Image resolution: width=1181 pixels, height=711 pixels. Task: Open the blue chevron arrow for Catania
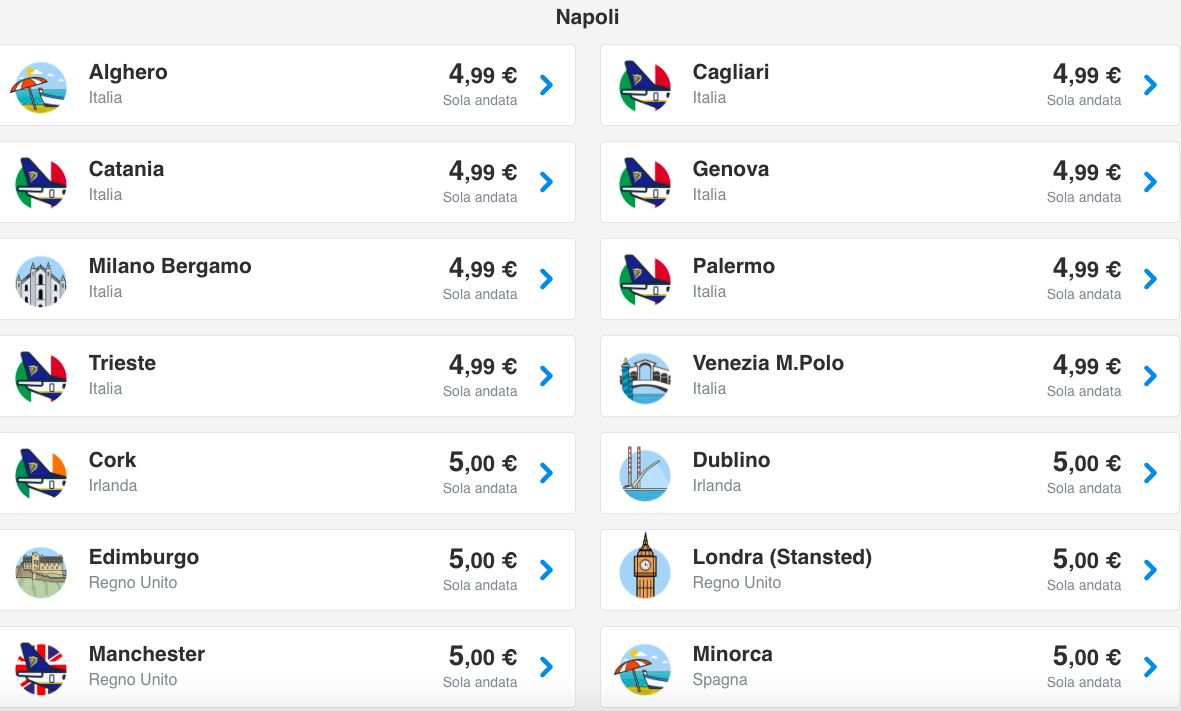coord(547,182)
